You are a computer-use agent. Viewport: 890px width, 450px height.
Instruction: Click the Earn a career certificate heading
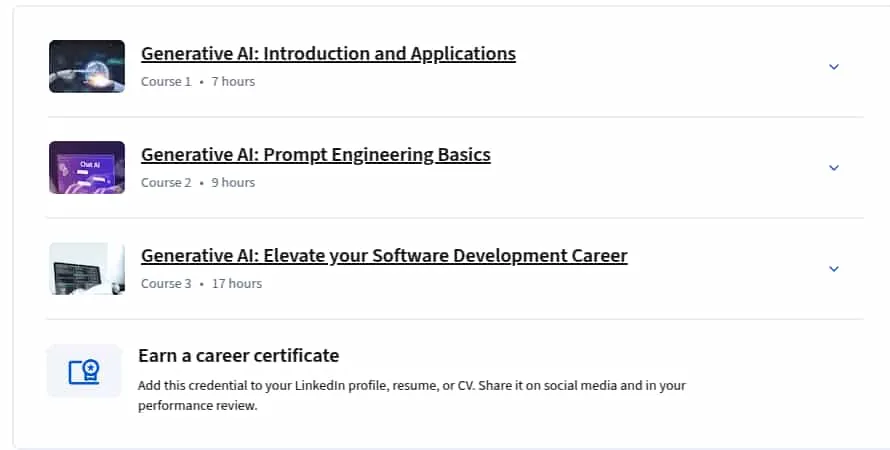click(238, 355)
